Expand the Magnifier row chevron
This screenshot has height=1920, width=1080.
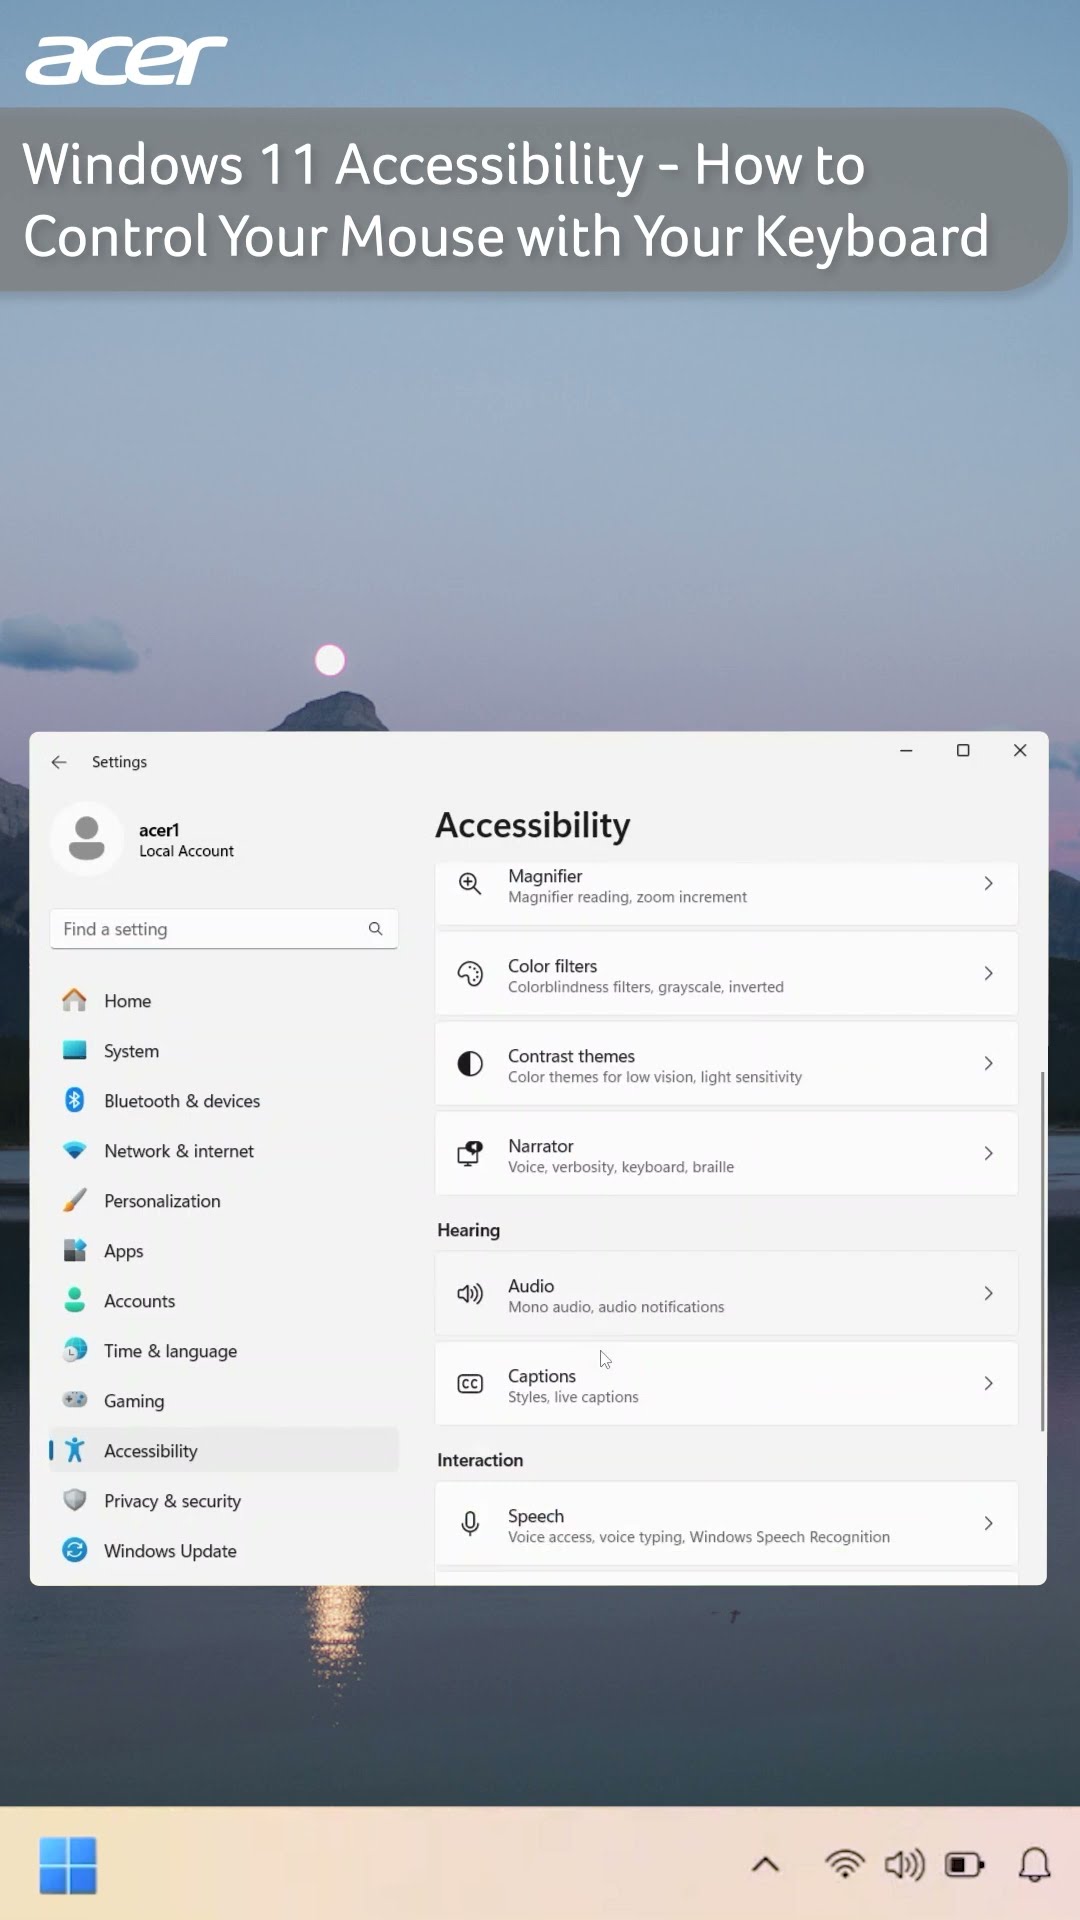pos(988,883)
